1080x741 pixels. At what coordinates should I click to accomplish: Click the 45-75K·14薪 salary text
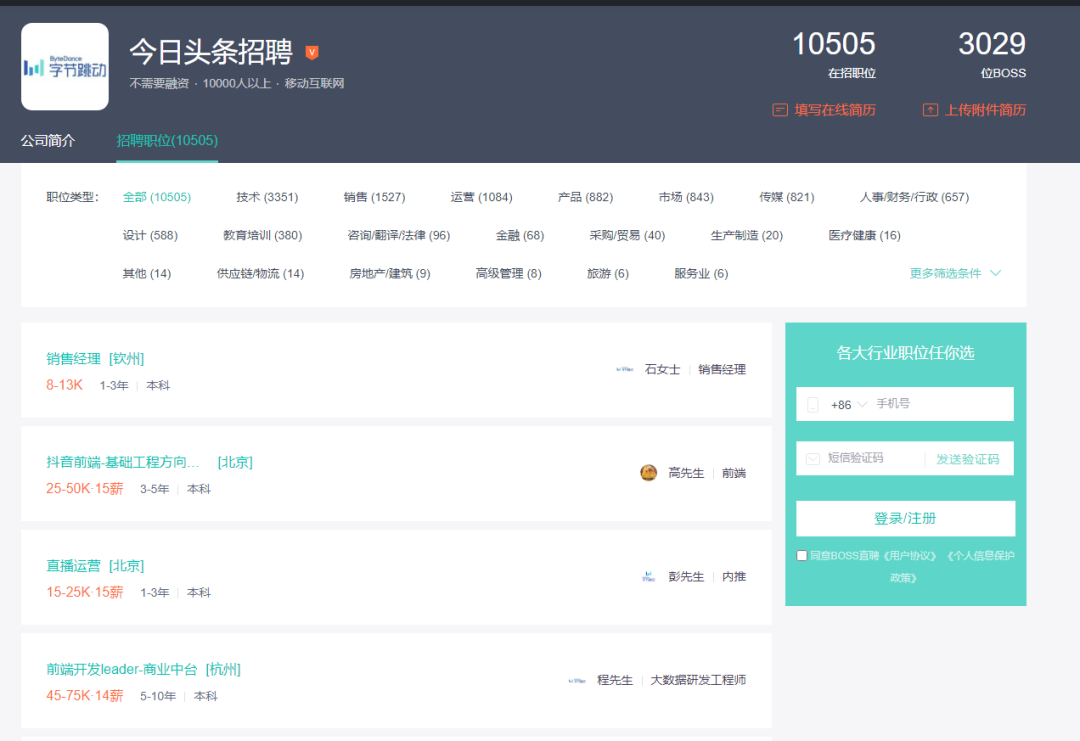pyautogui.click(x=85, y=696)
